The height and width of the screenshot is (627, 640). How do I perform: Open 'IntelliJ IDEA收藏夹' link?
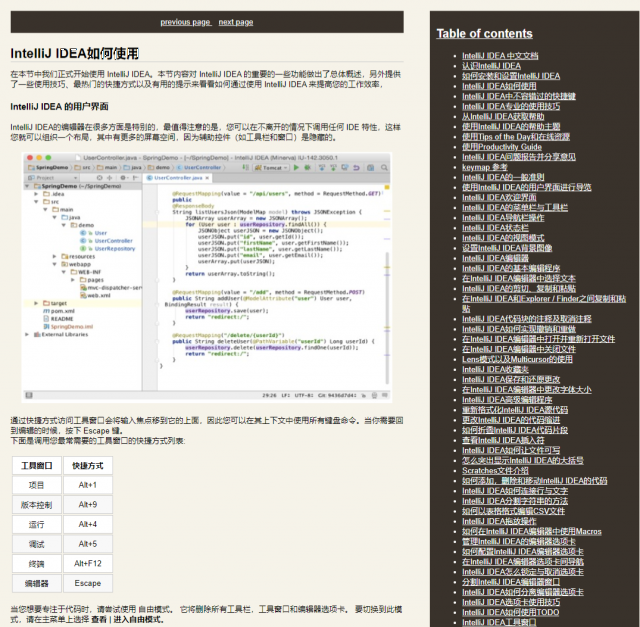pyautogui.click(x=495, y=369)
